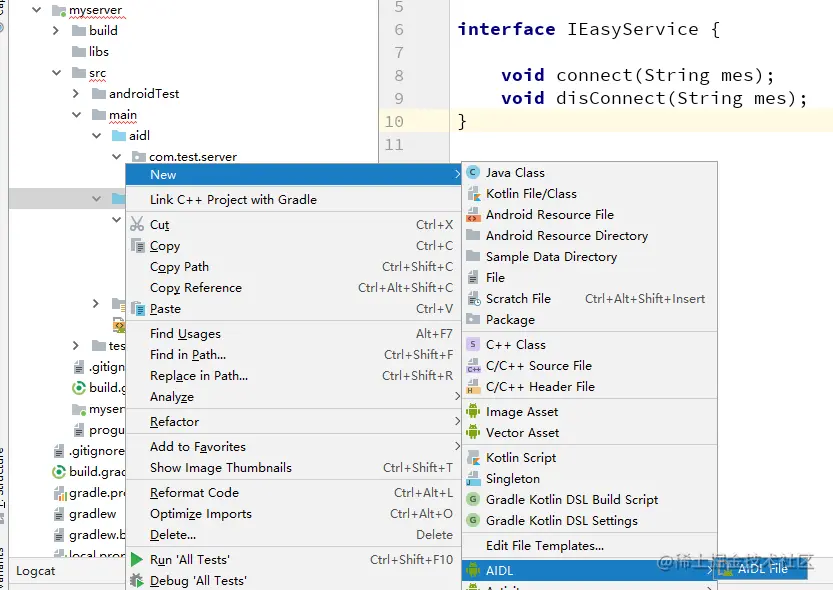Screen dimensions: 833x590
Task: Click the Android Resource File icon
Action: (473, 215)
